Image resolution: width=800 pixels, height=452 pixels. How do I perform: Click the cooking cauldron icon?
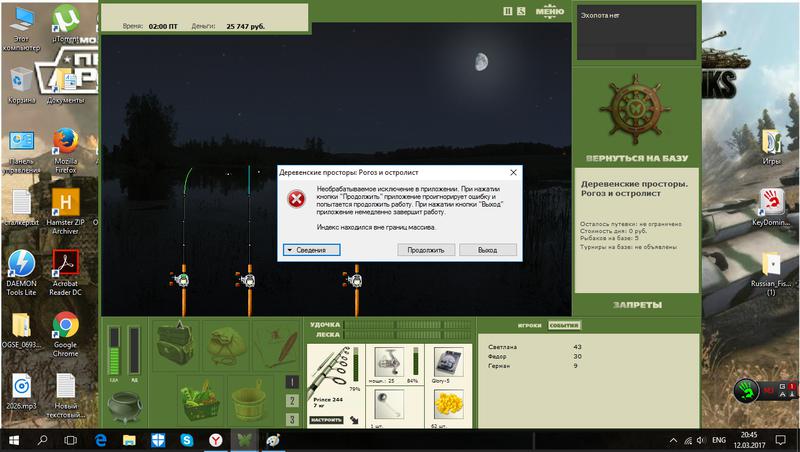pos(124,407)
